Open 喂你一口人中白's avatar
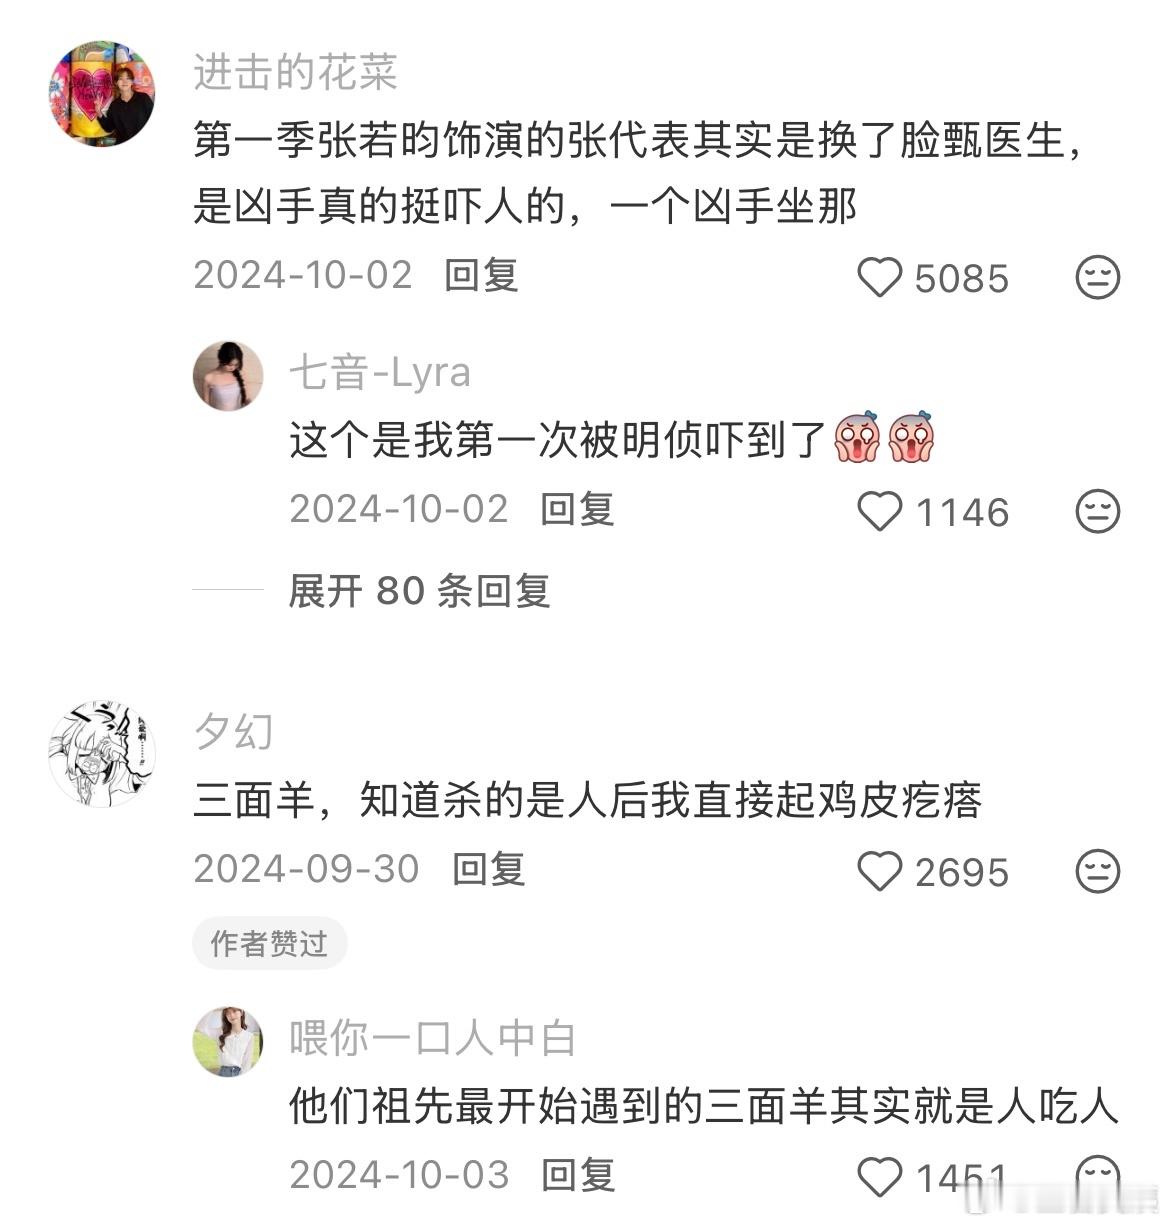Screen dimensions: 1169x1226 coord(228,1041)
